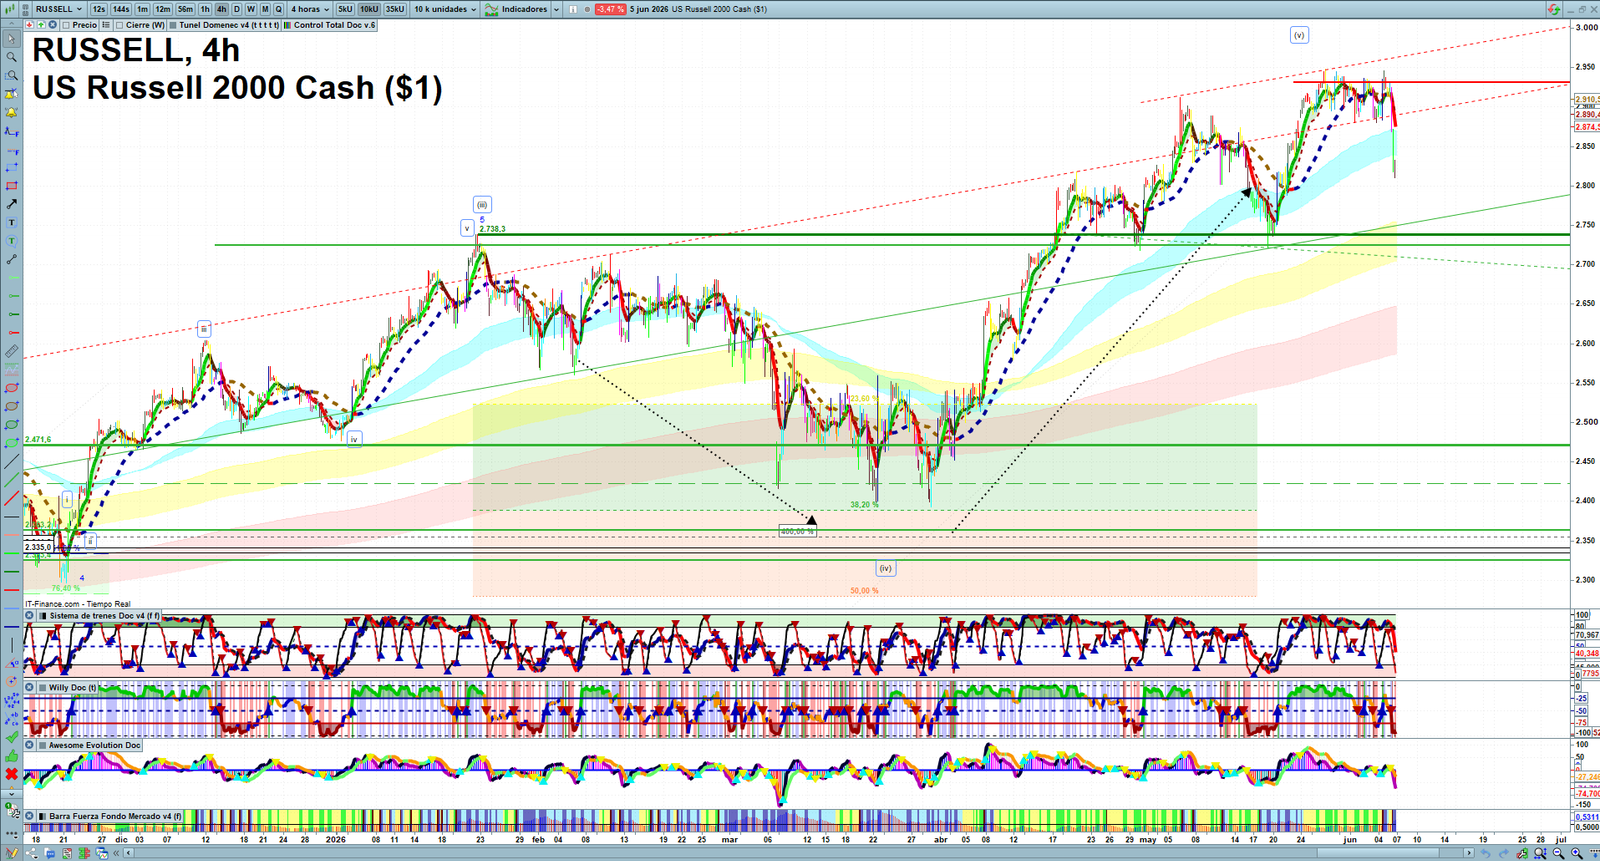
Task: Select the 12s timeframe
Action: 99,9
